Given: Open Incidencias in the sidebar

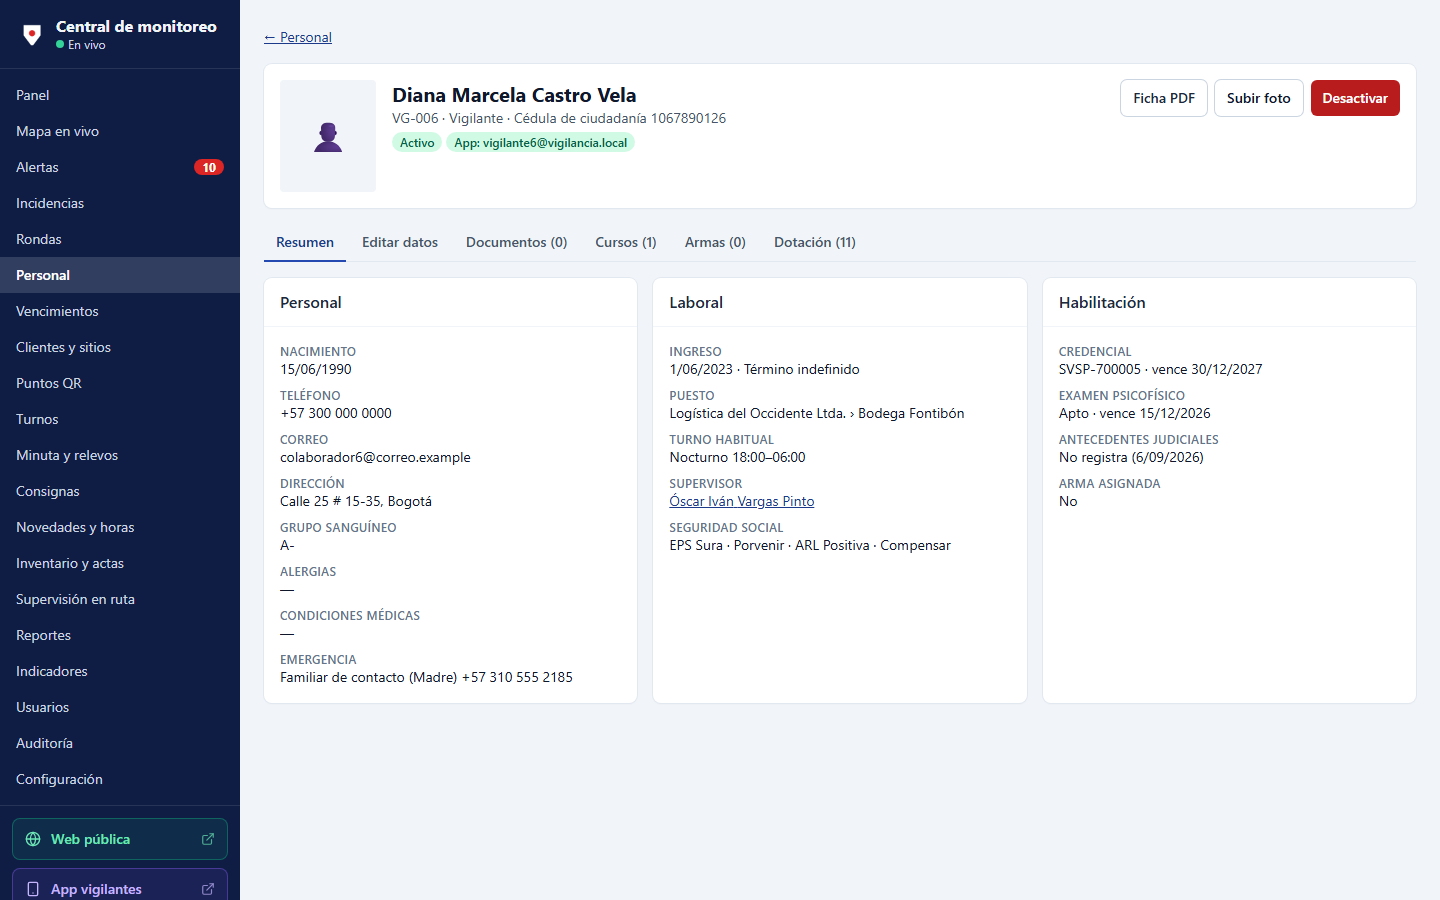Looking at the screenshot, I should 120,203.
